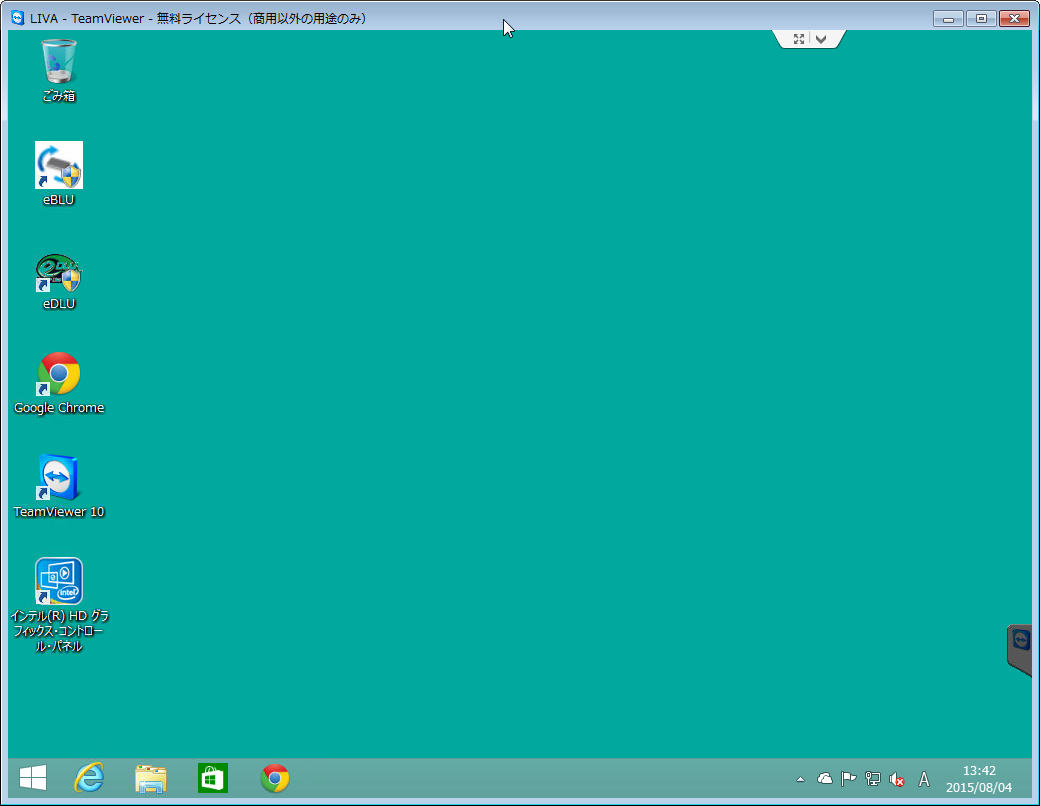The width and height of the screenshot is (1040, 806).
Task: Click the muted speaker volume icon
Action: coord(897,779)
